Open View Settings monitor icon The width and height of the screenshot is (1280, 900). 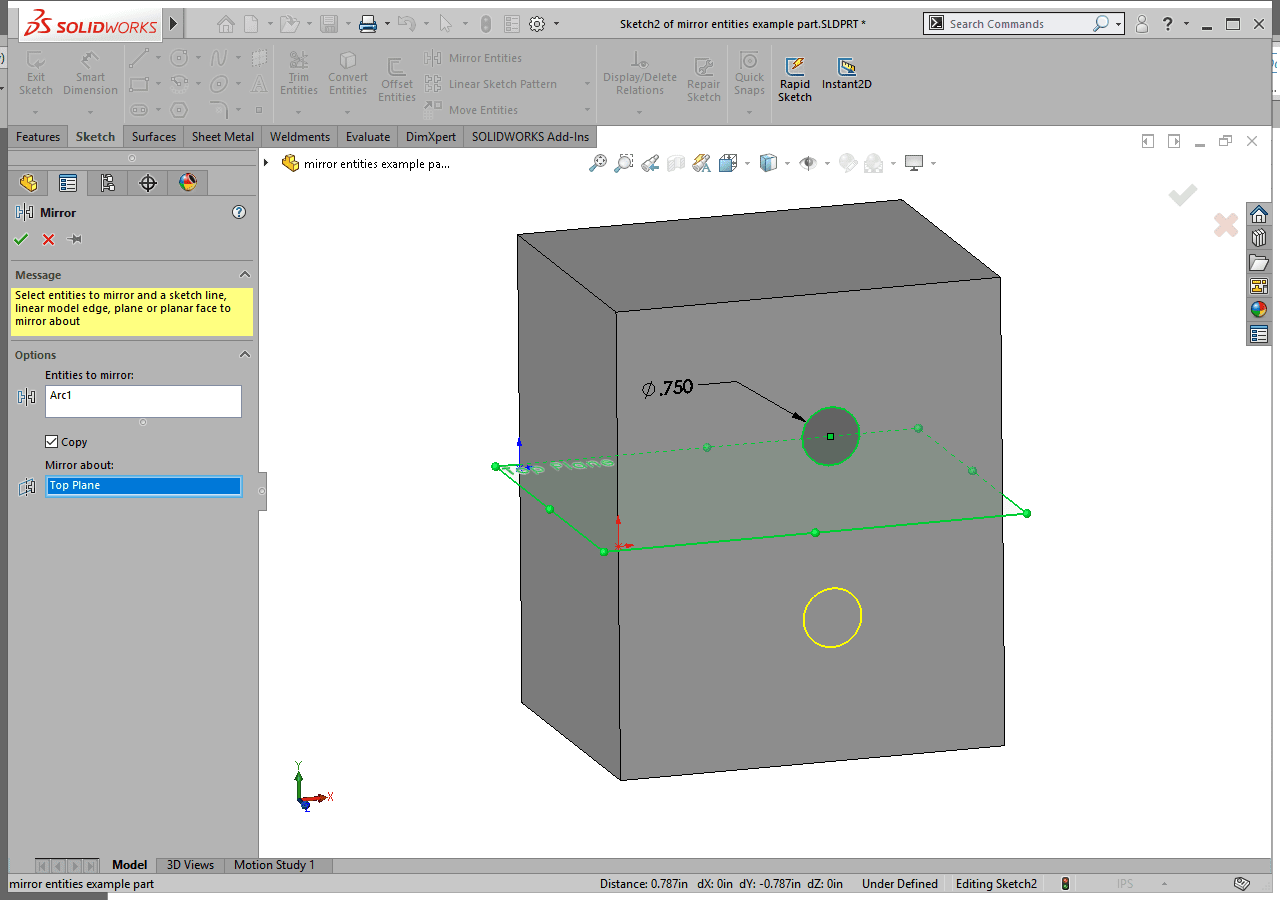[913, 163]
